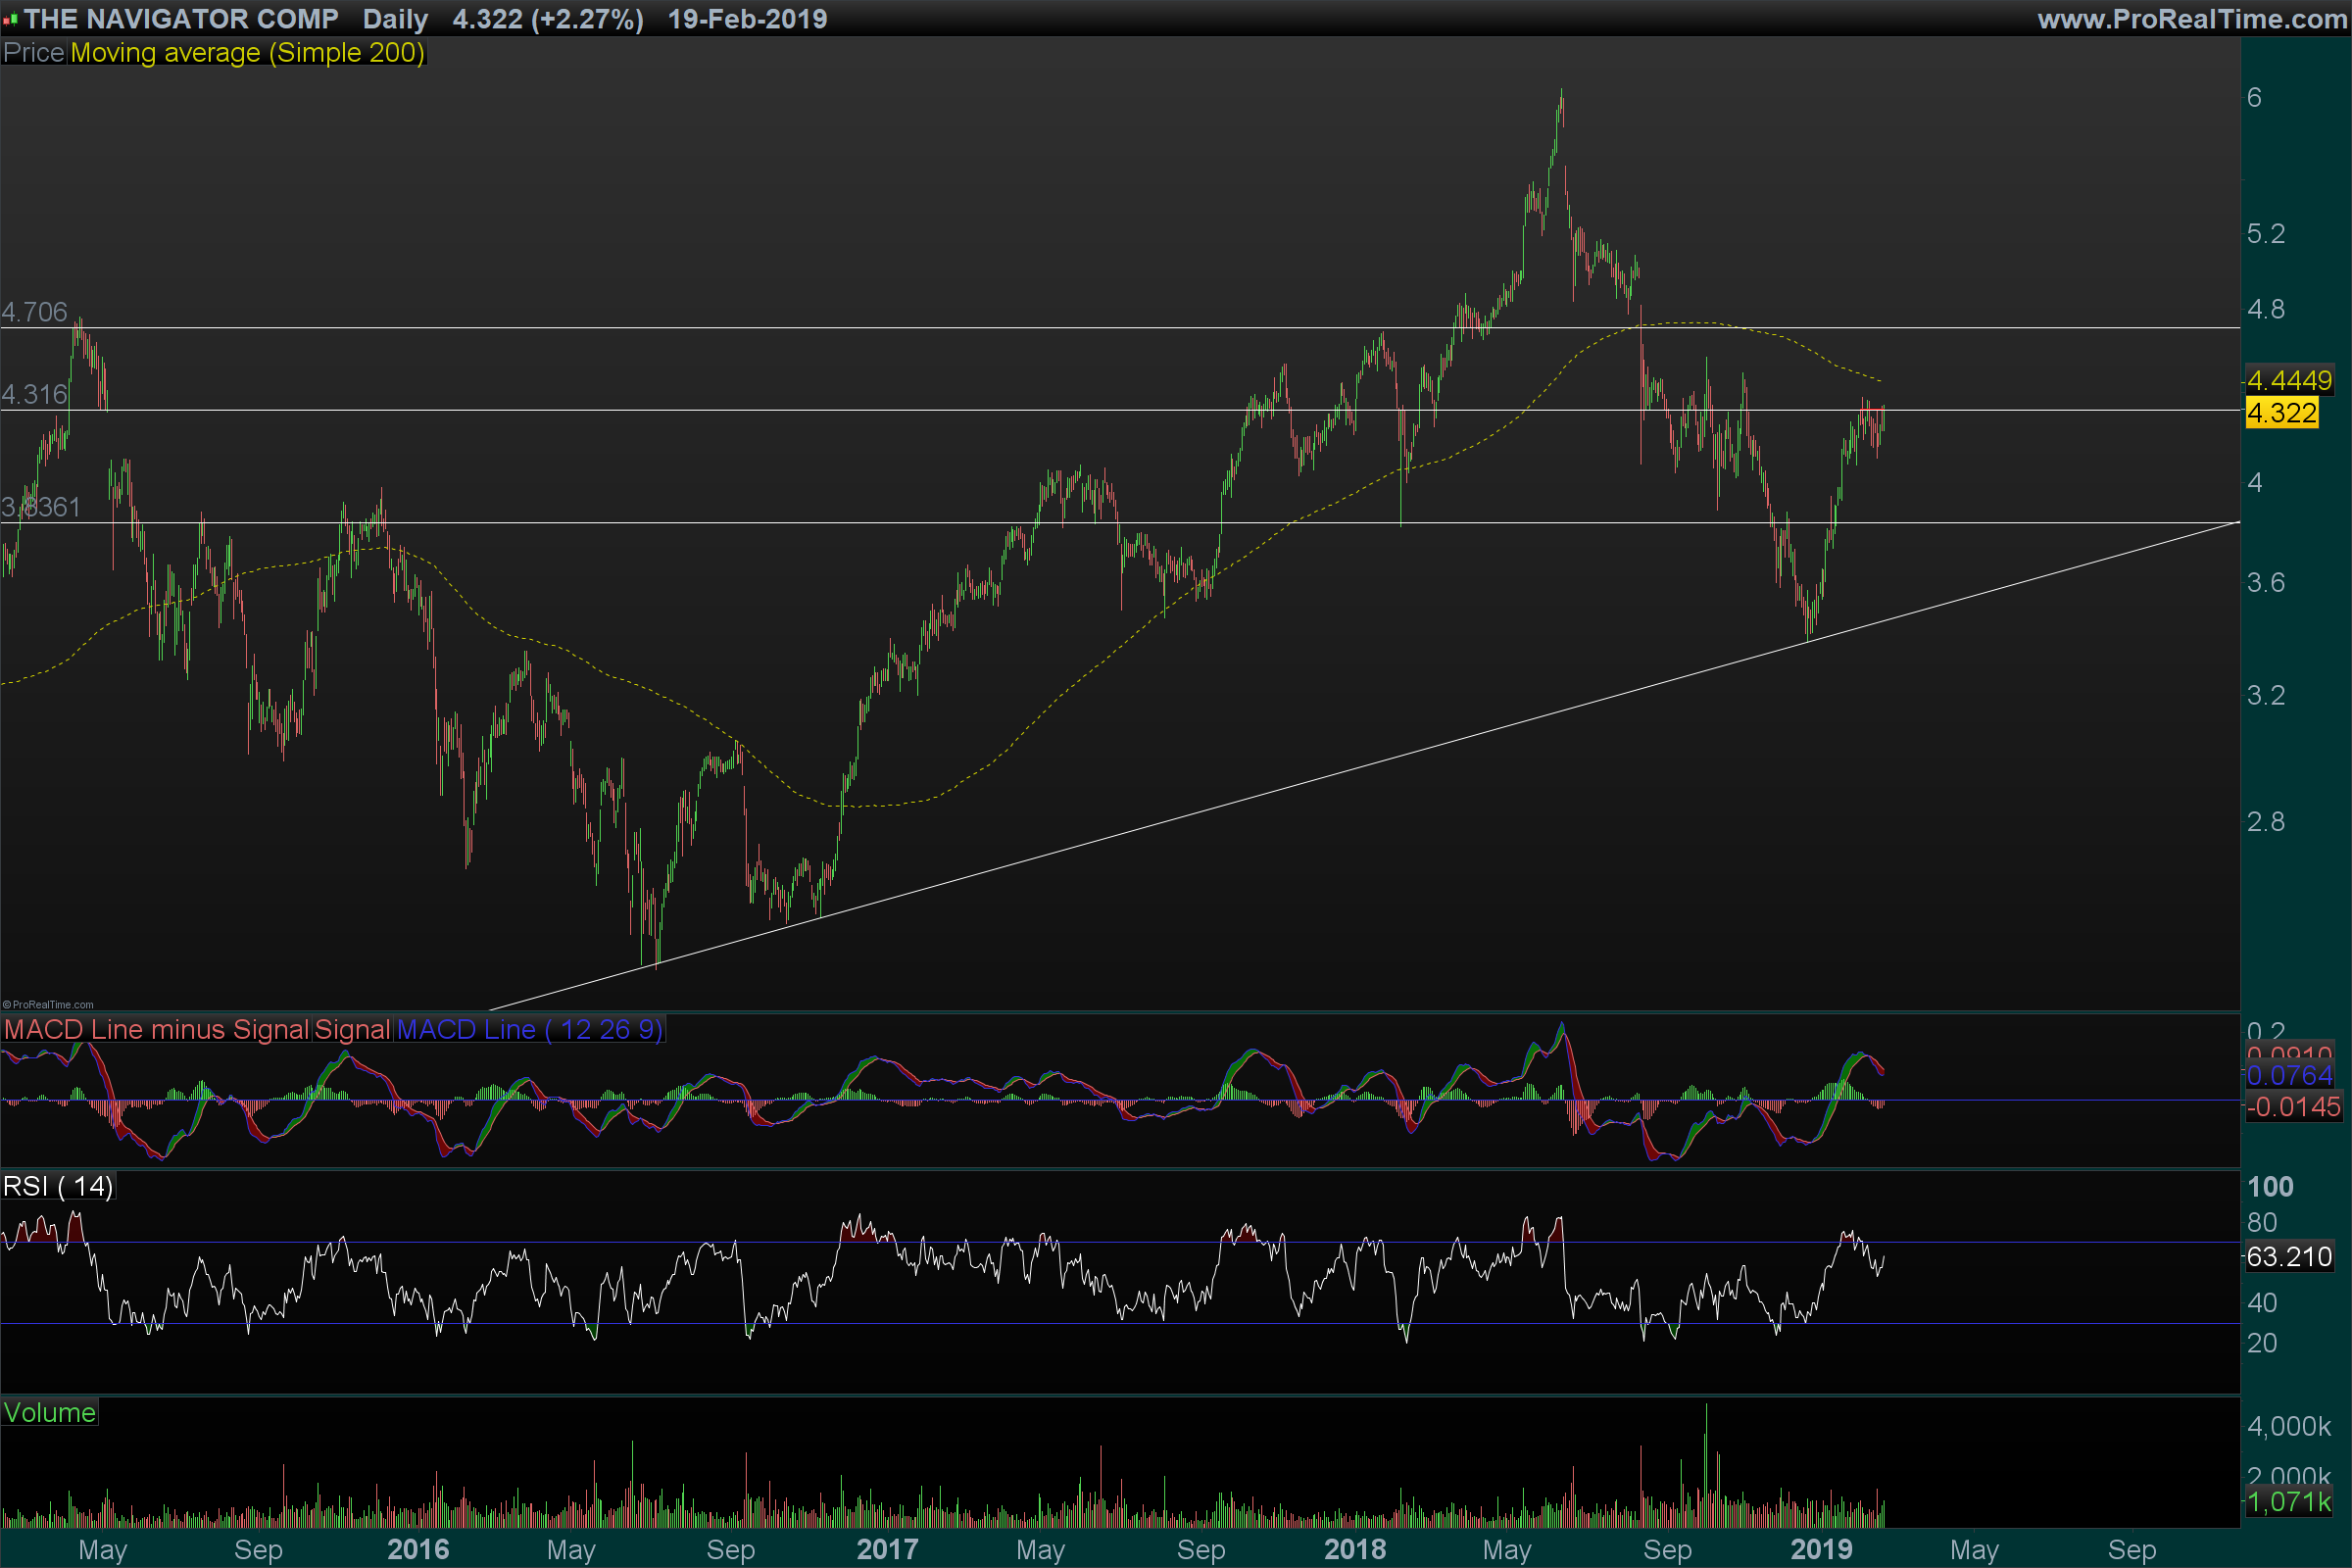Viewport: 2352px width, 1568px height.
Task: Click the green Volume panel label
Action: (x=49, y=1413)
